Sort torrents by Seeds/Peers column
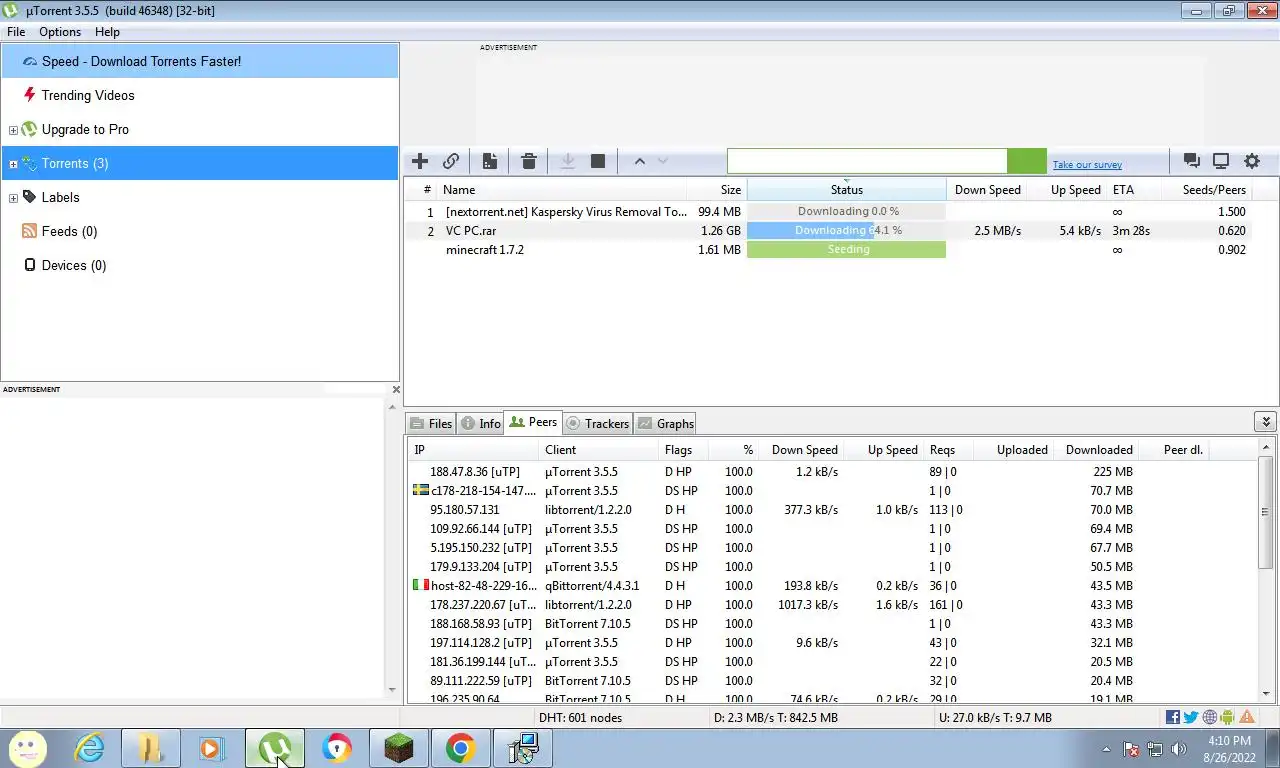The width and height of the screenshot is (1280, 768). point(1207,189)
